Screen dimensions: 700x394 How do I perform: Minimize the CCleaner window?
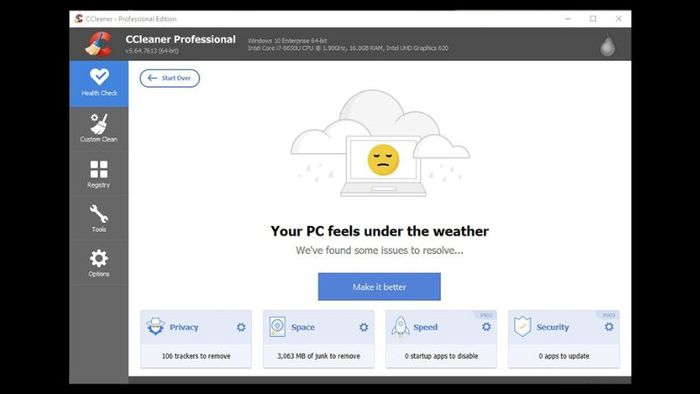pyautogui.click(x=568, y=19)
